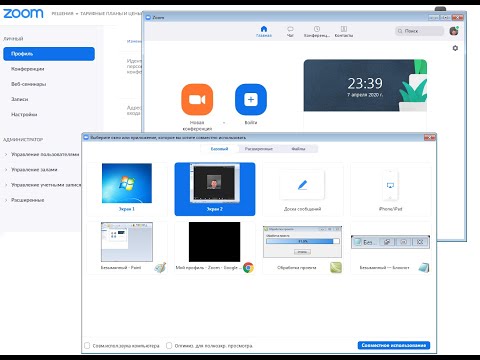Click the Zoom icon in share dialog title bar

coord(86,137)
